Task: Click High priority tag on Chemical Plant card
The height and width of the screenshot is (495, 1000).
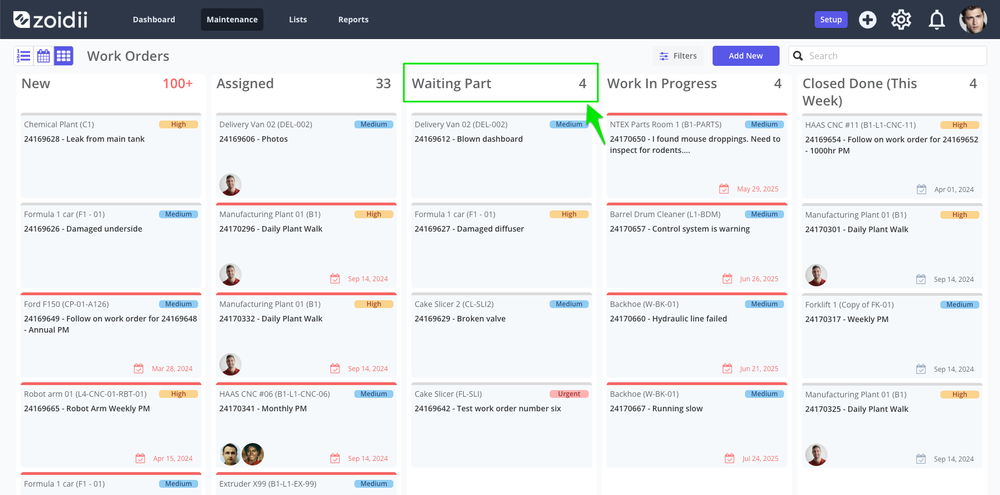Action: 179,124
